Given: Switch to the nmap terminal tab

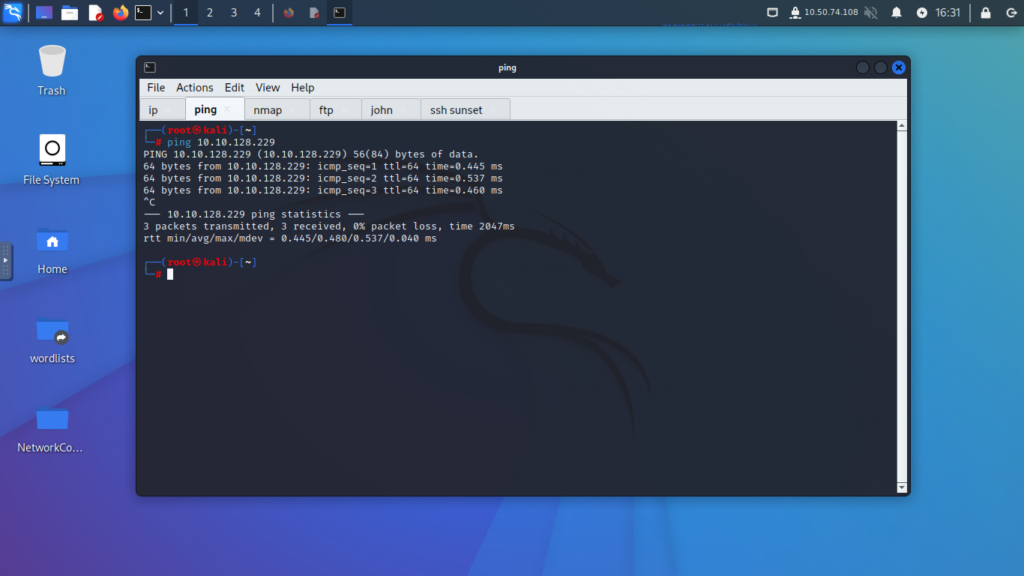Looking at the screenshot, I should tap(267, 110).
